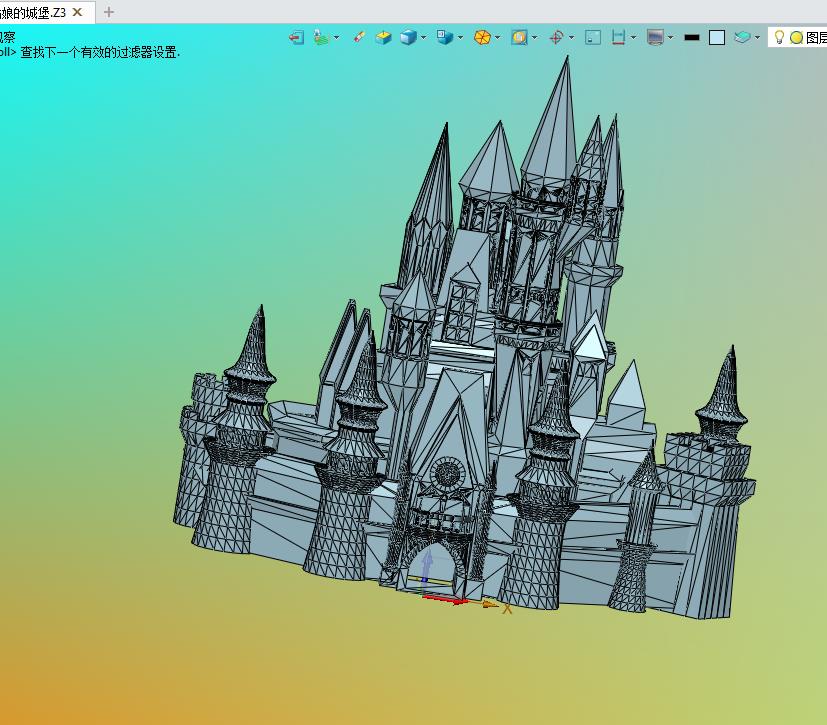827x725 pixels.
Task: Click the orange faceted mesh icon
Action: coord(482,37)
